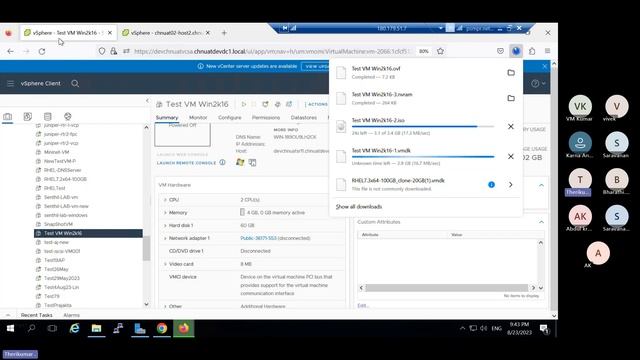Open File Explorer from the taskbar

tap(96, 328)
